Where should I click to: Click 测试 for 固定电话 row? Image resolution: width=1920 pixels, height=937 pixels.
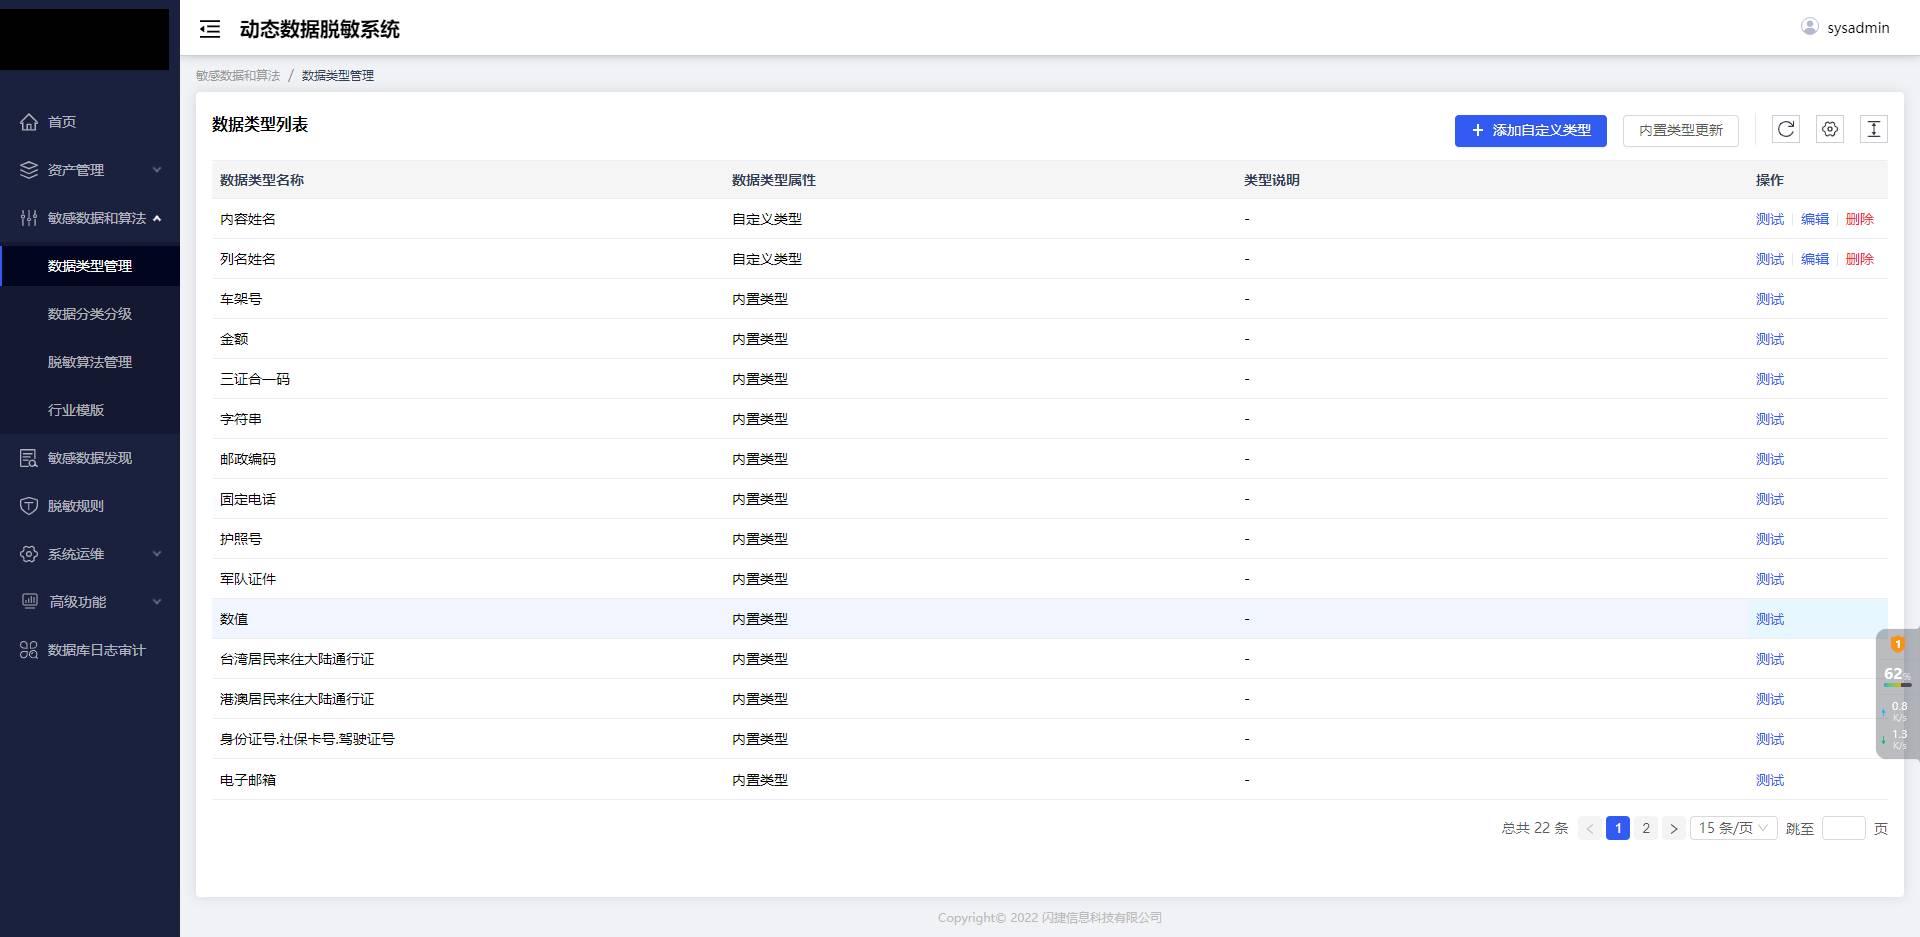click(1770, 499)
